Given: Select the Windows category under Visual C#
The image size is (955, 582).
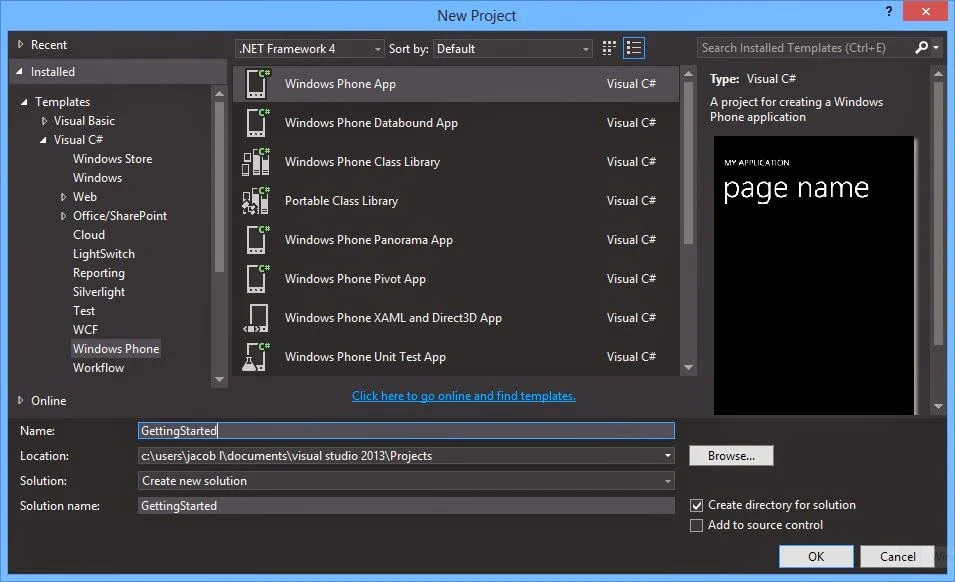Looking at the screenshot, I should (x=97, y=178).
